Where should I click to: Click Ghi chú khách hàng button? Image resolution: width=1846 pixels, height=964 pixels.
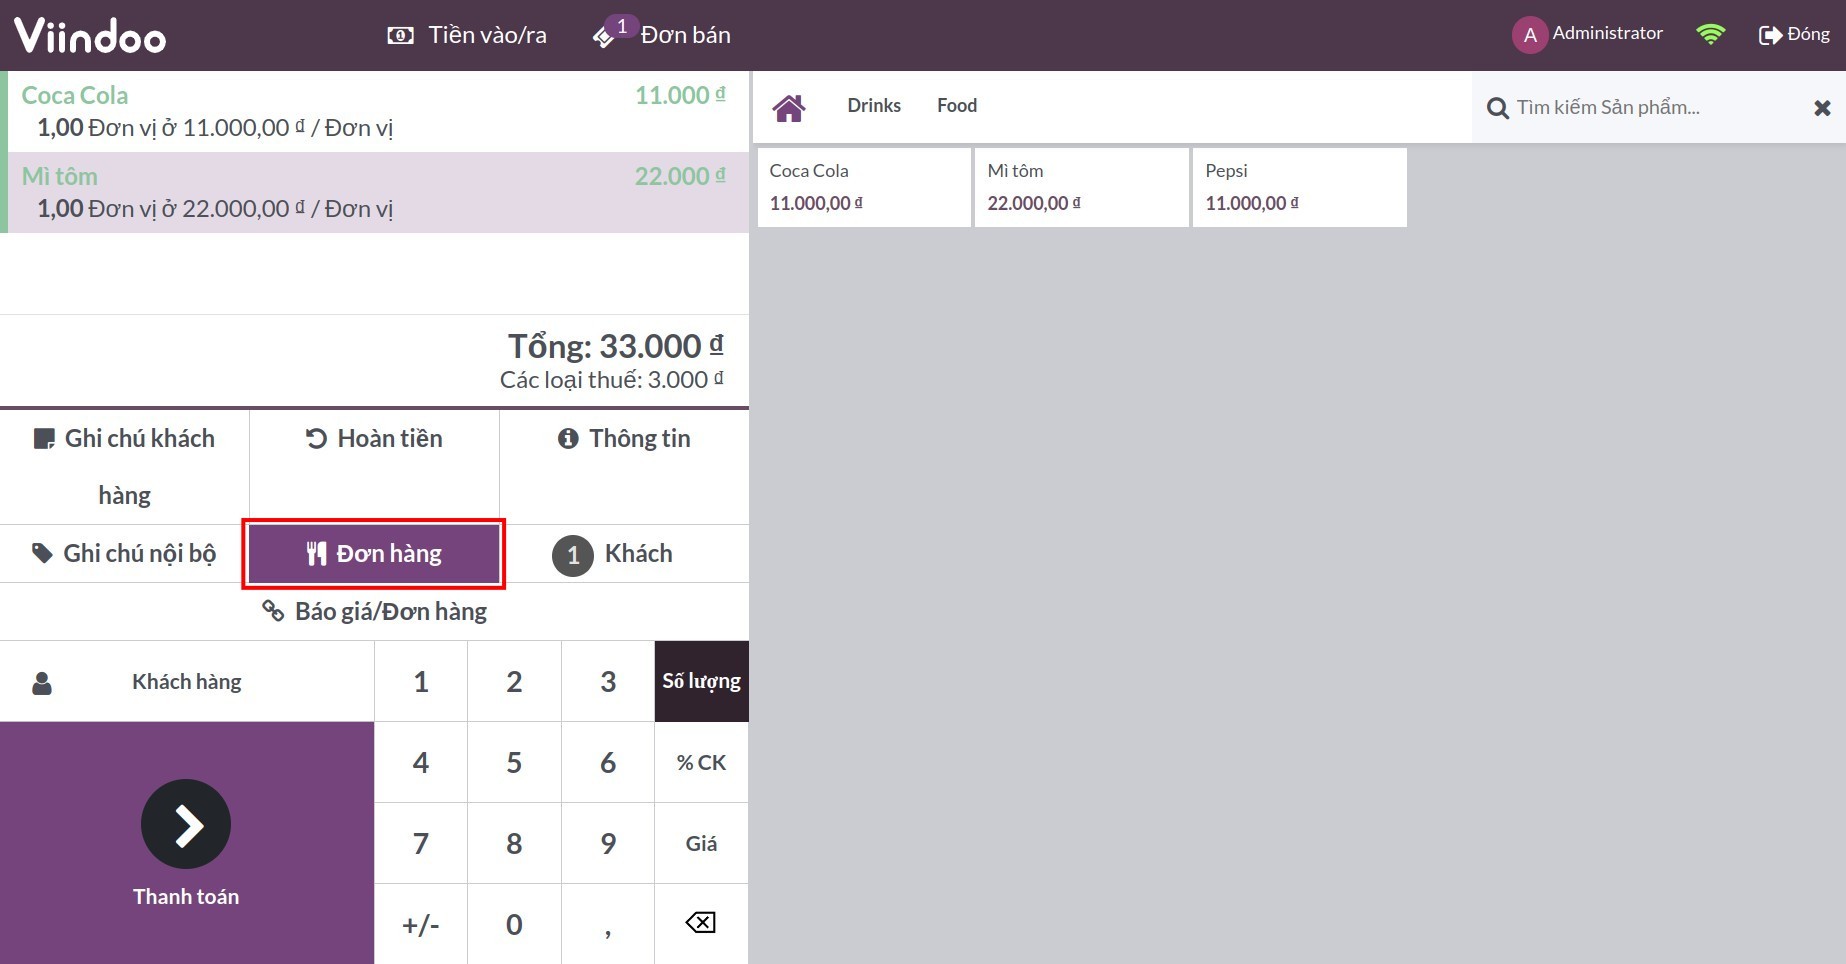click(124, 467)
